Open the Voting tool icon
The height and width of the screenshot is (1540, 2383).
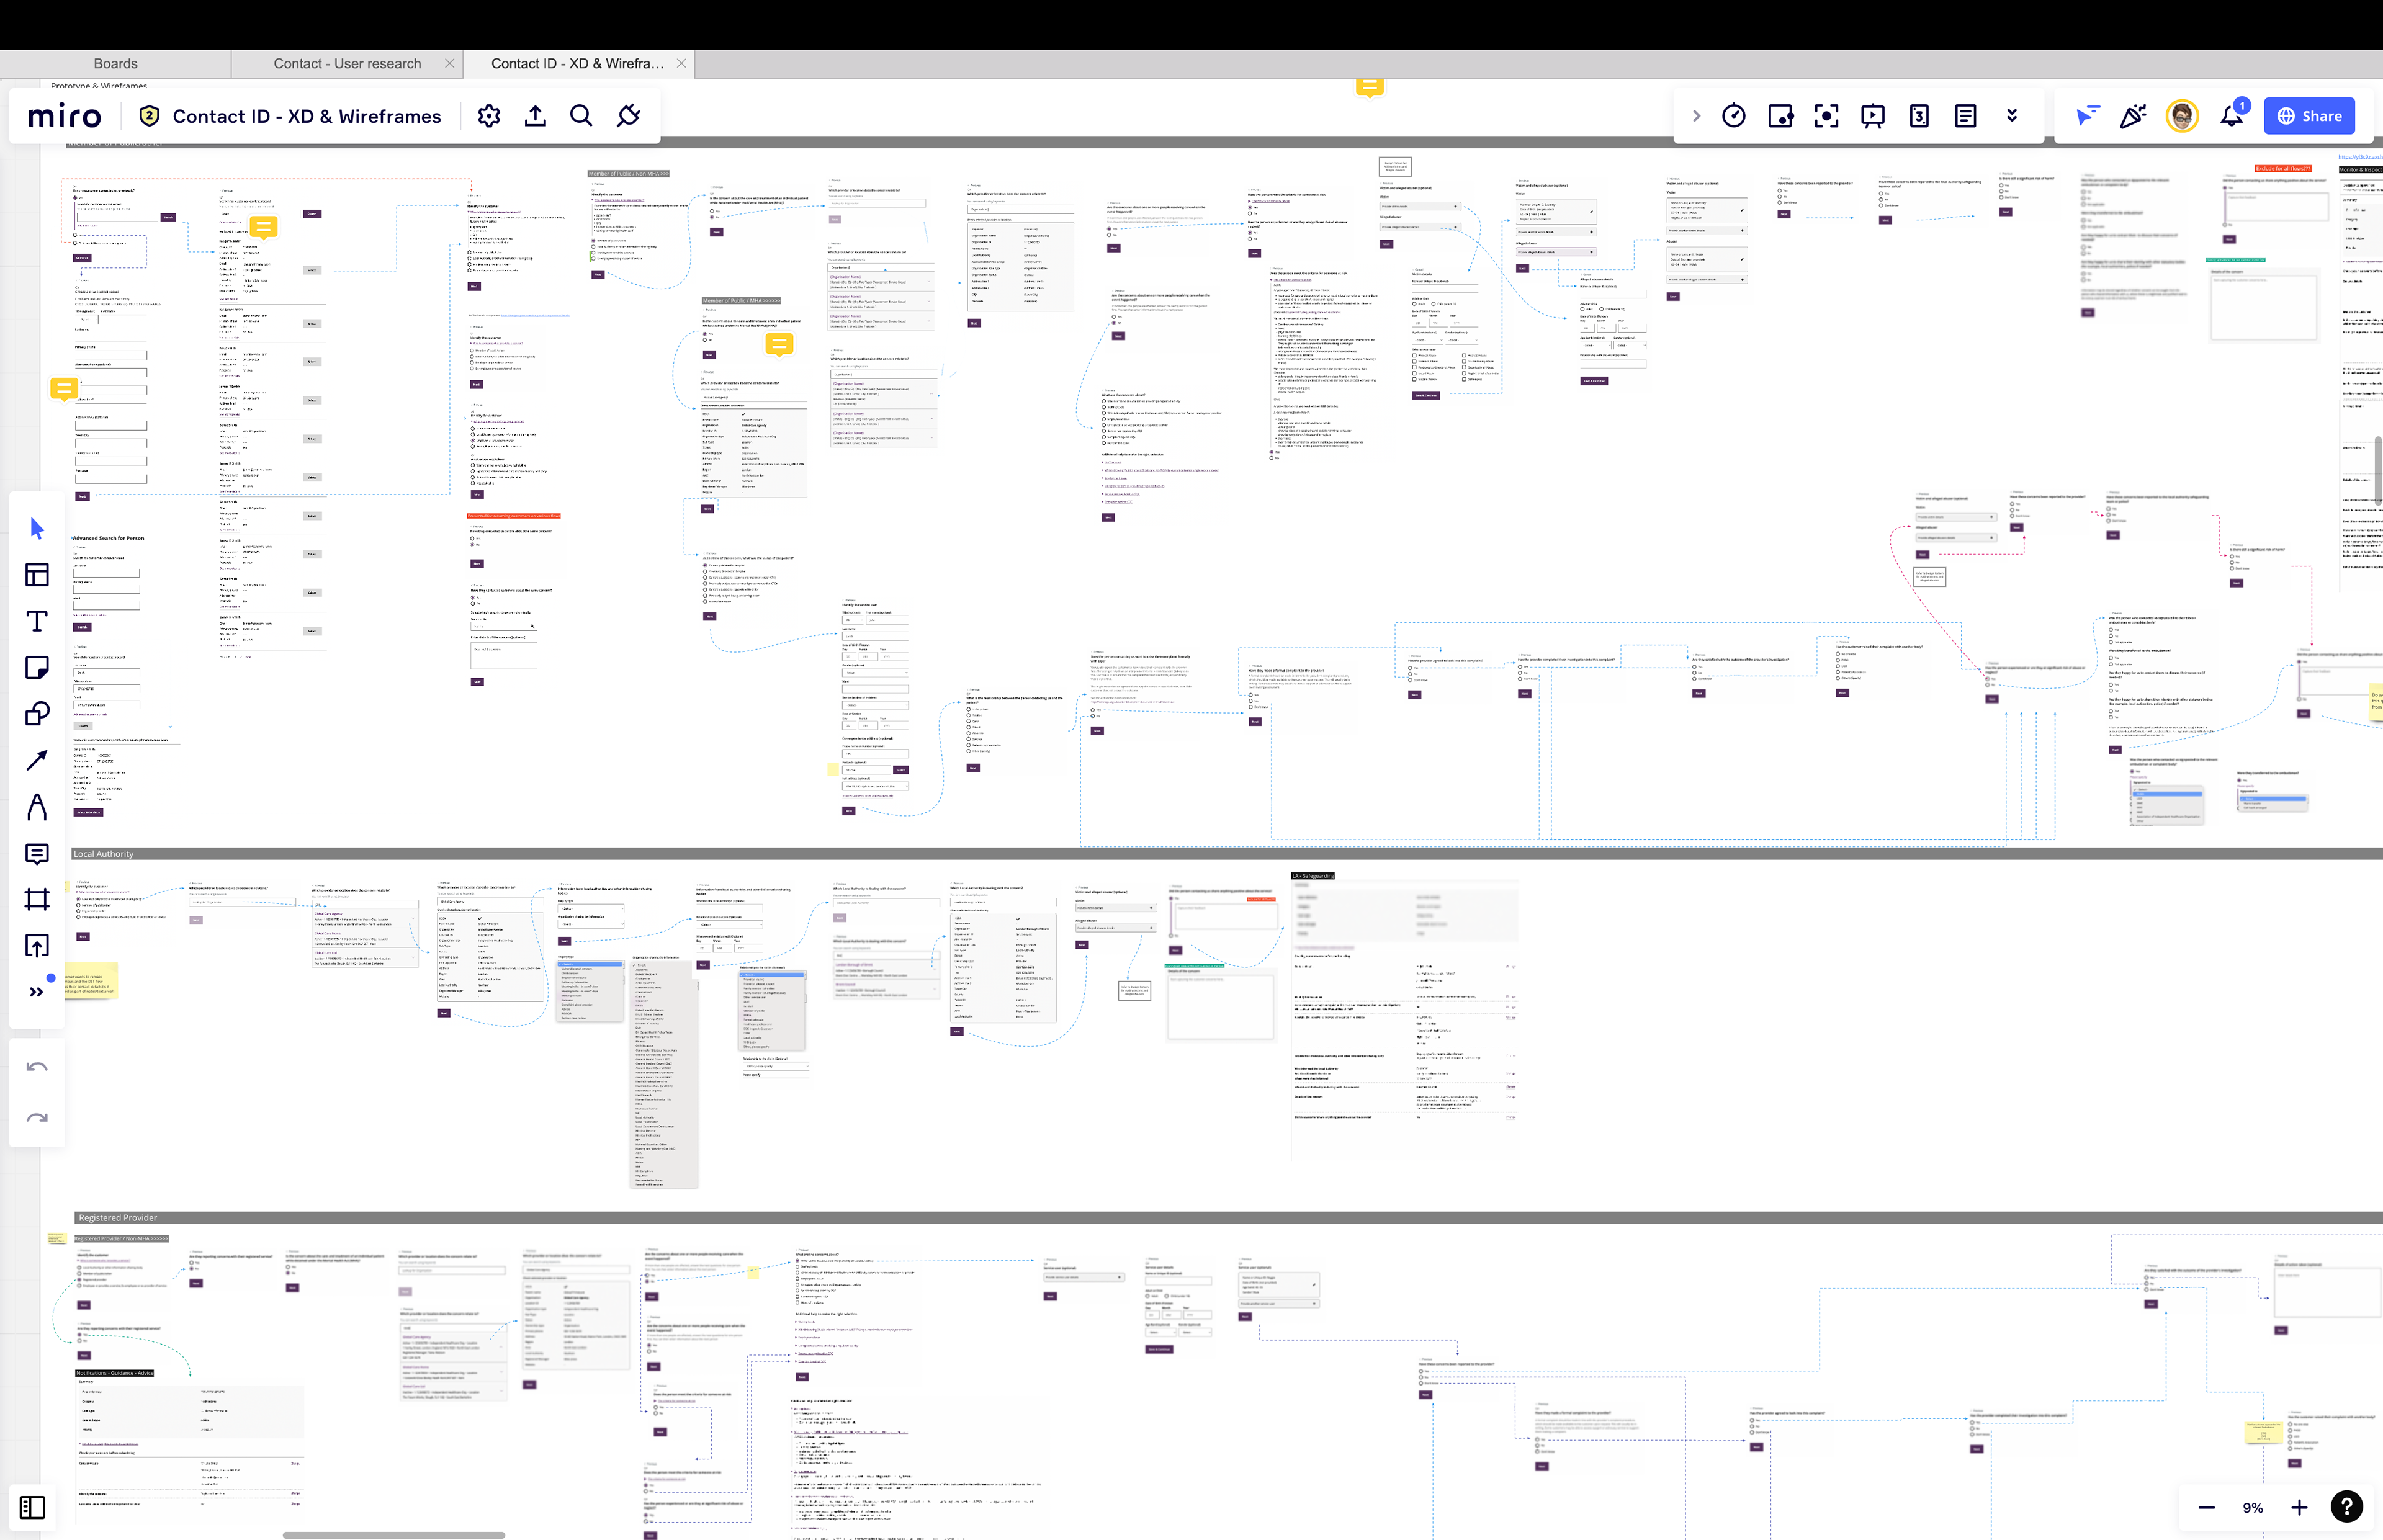(x=1781, y=116)
